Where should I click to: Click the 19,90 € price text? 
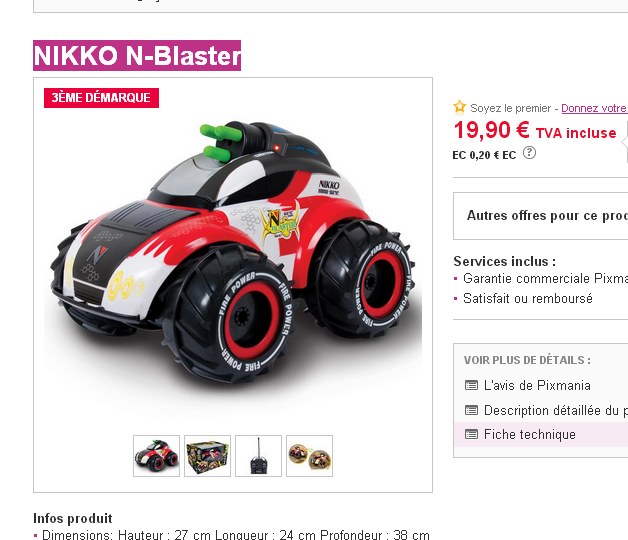tap(491, 131)
